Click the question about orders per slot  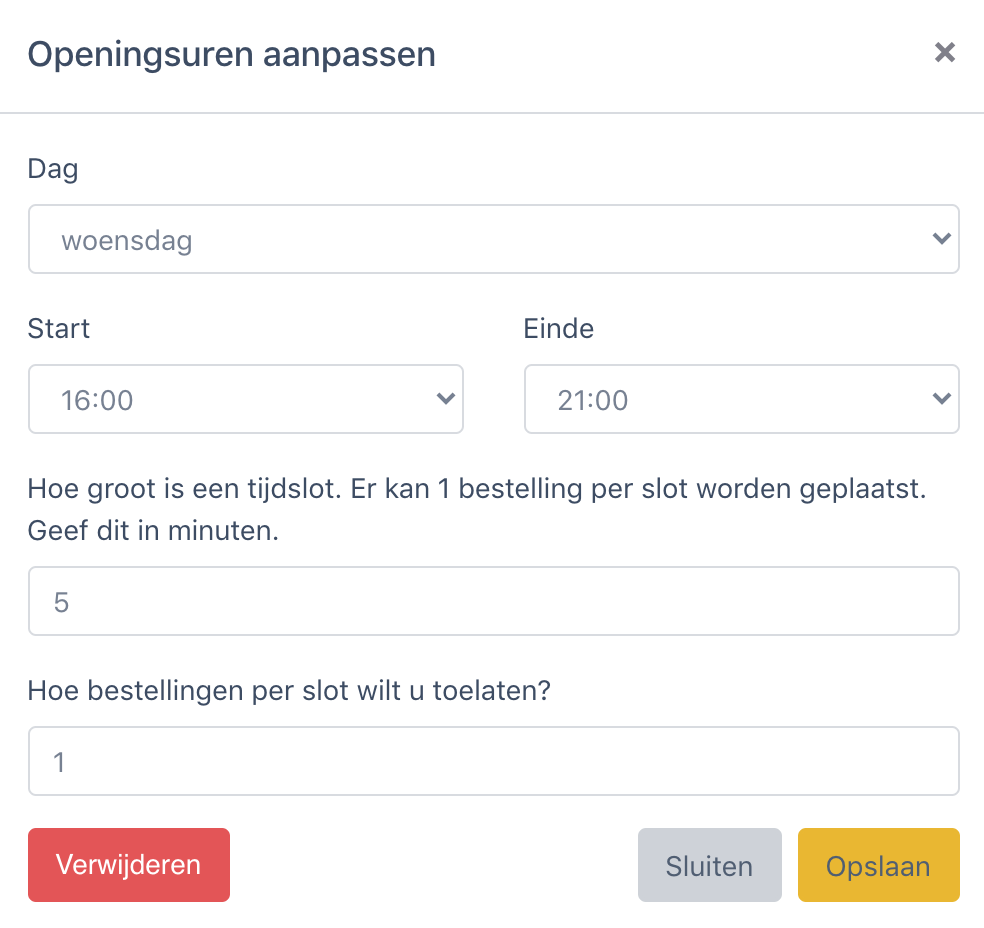click(289, 690)
